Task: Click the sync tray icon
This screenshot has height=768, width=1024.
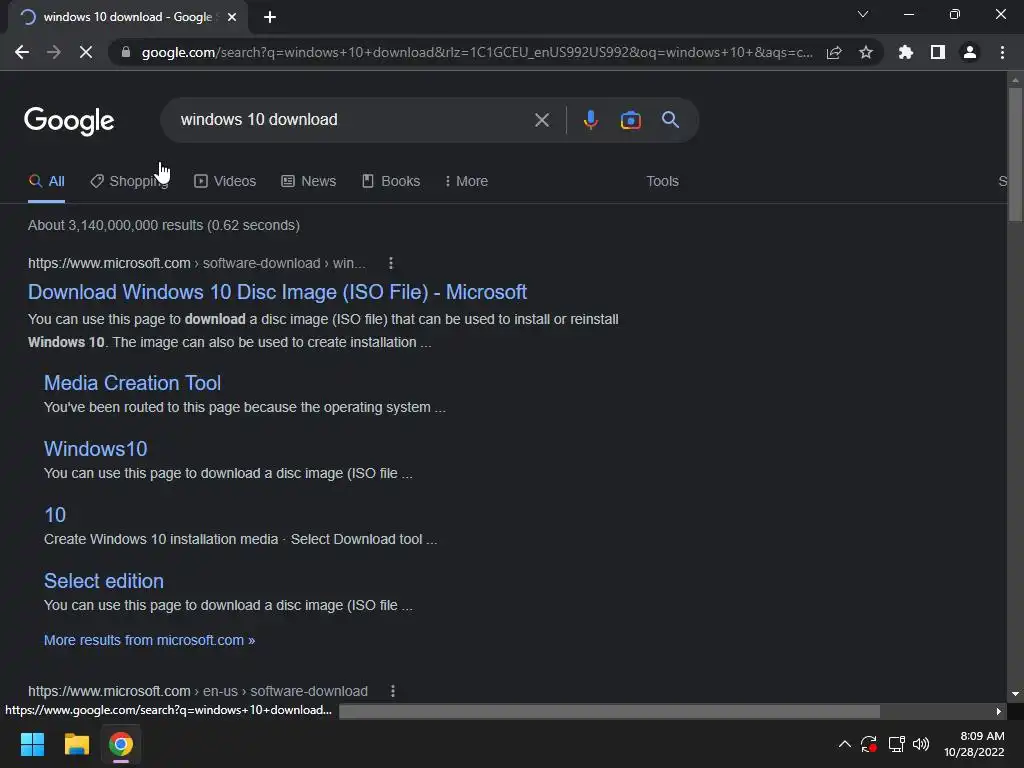Action: (869, 744)
